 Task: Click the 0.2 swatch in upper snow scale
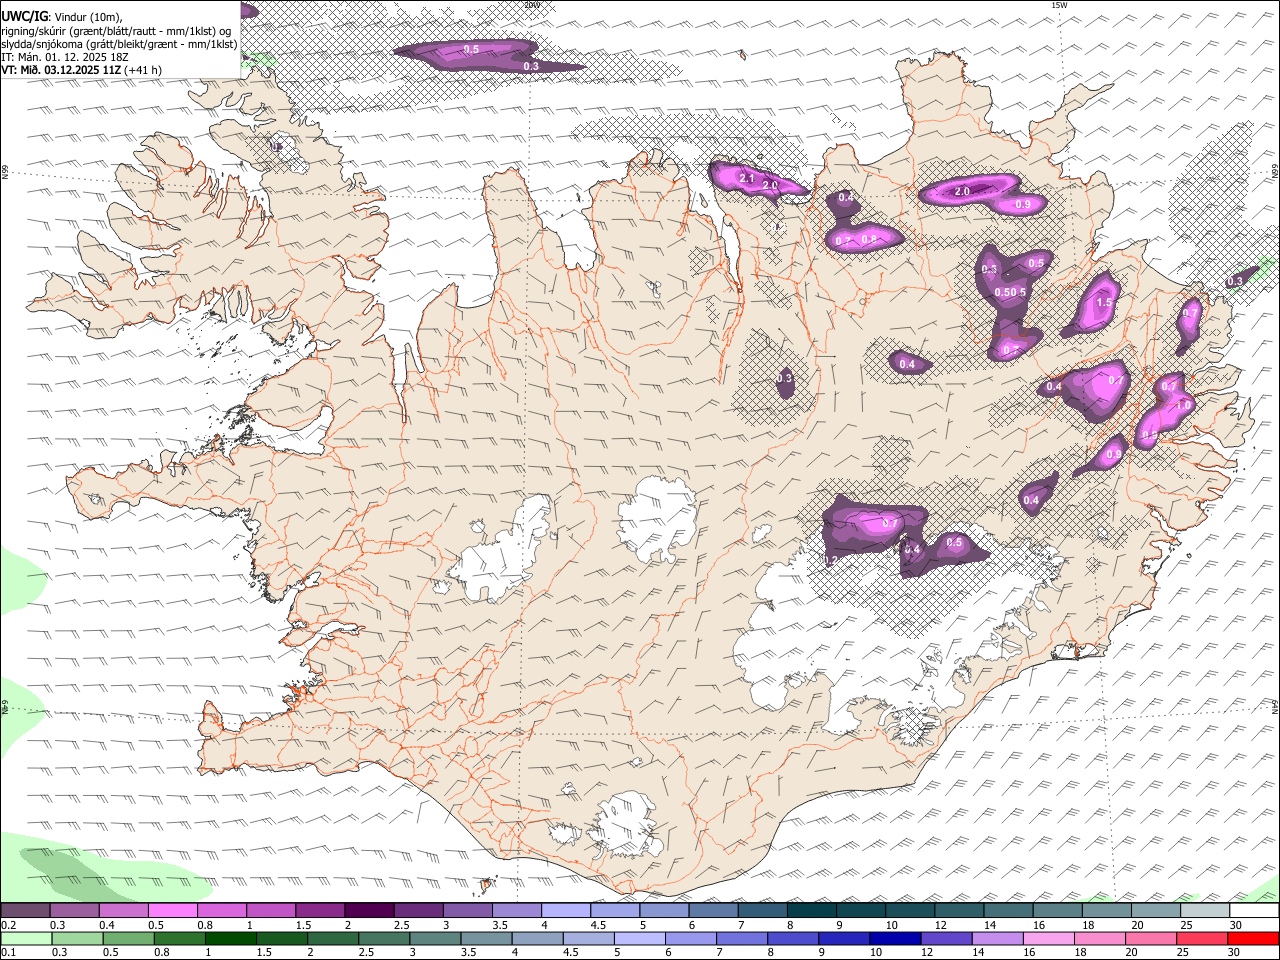click(x=25, y=910)
